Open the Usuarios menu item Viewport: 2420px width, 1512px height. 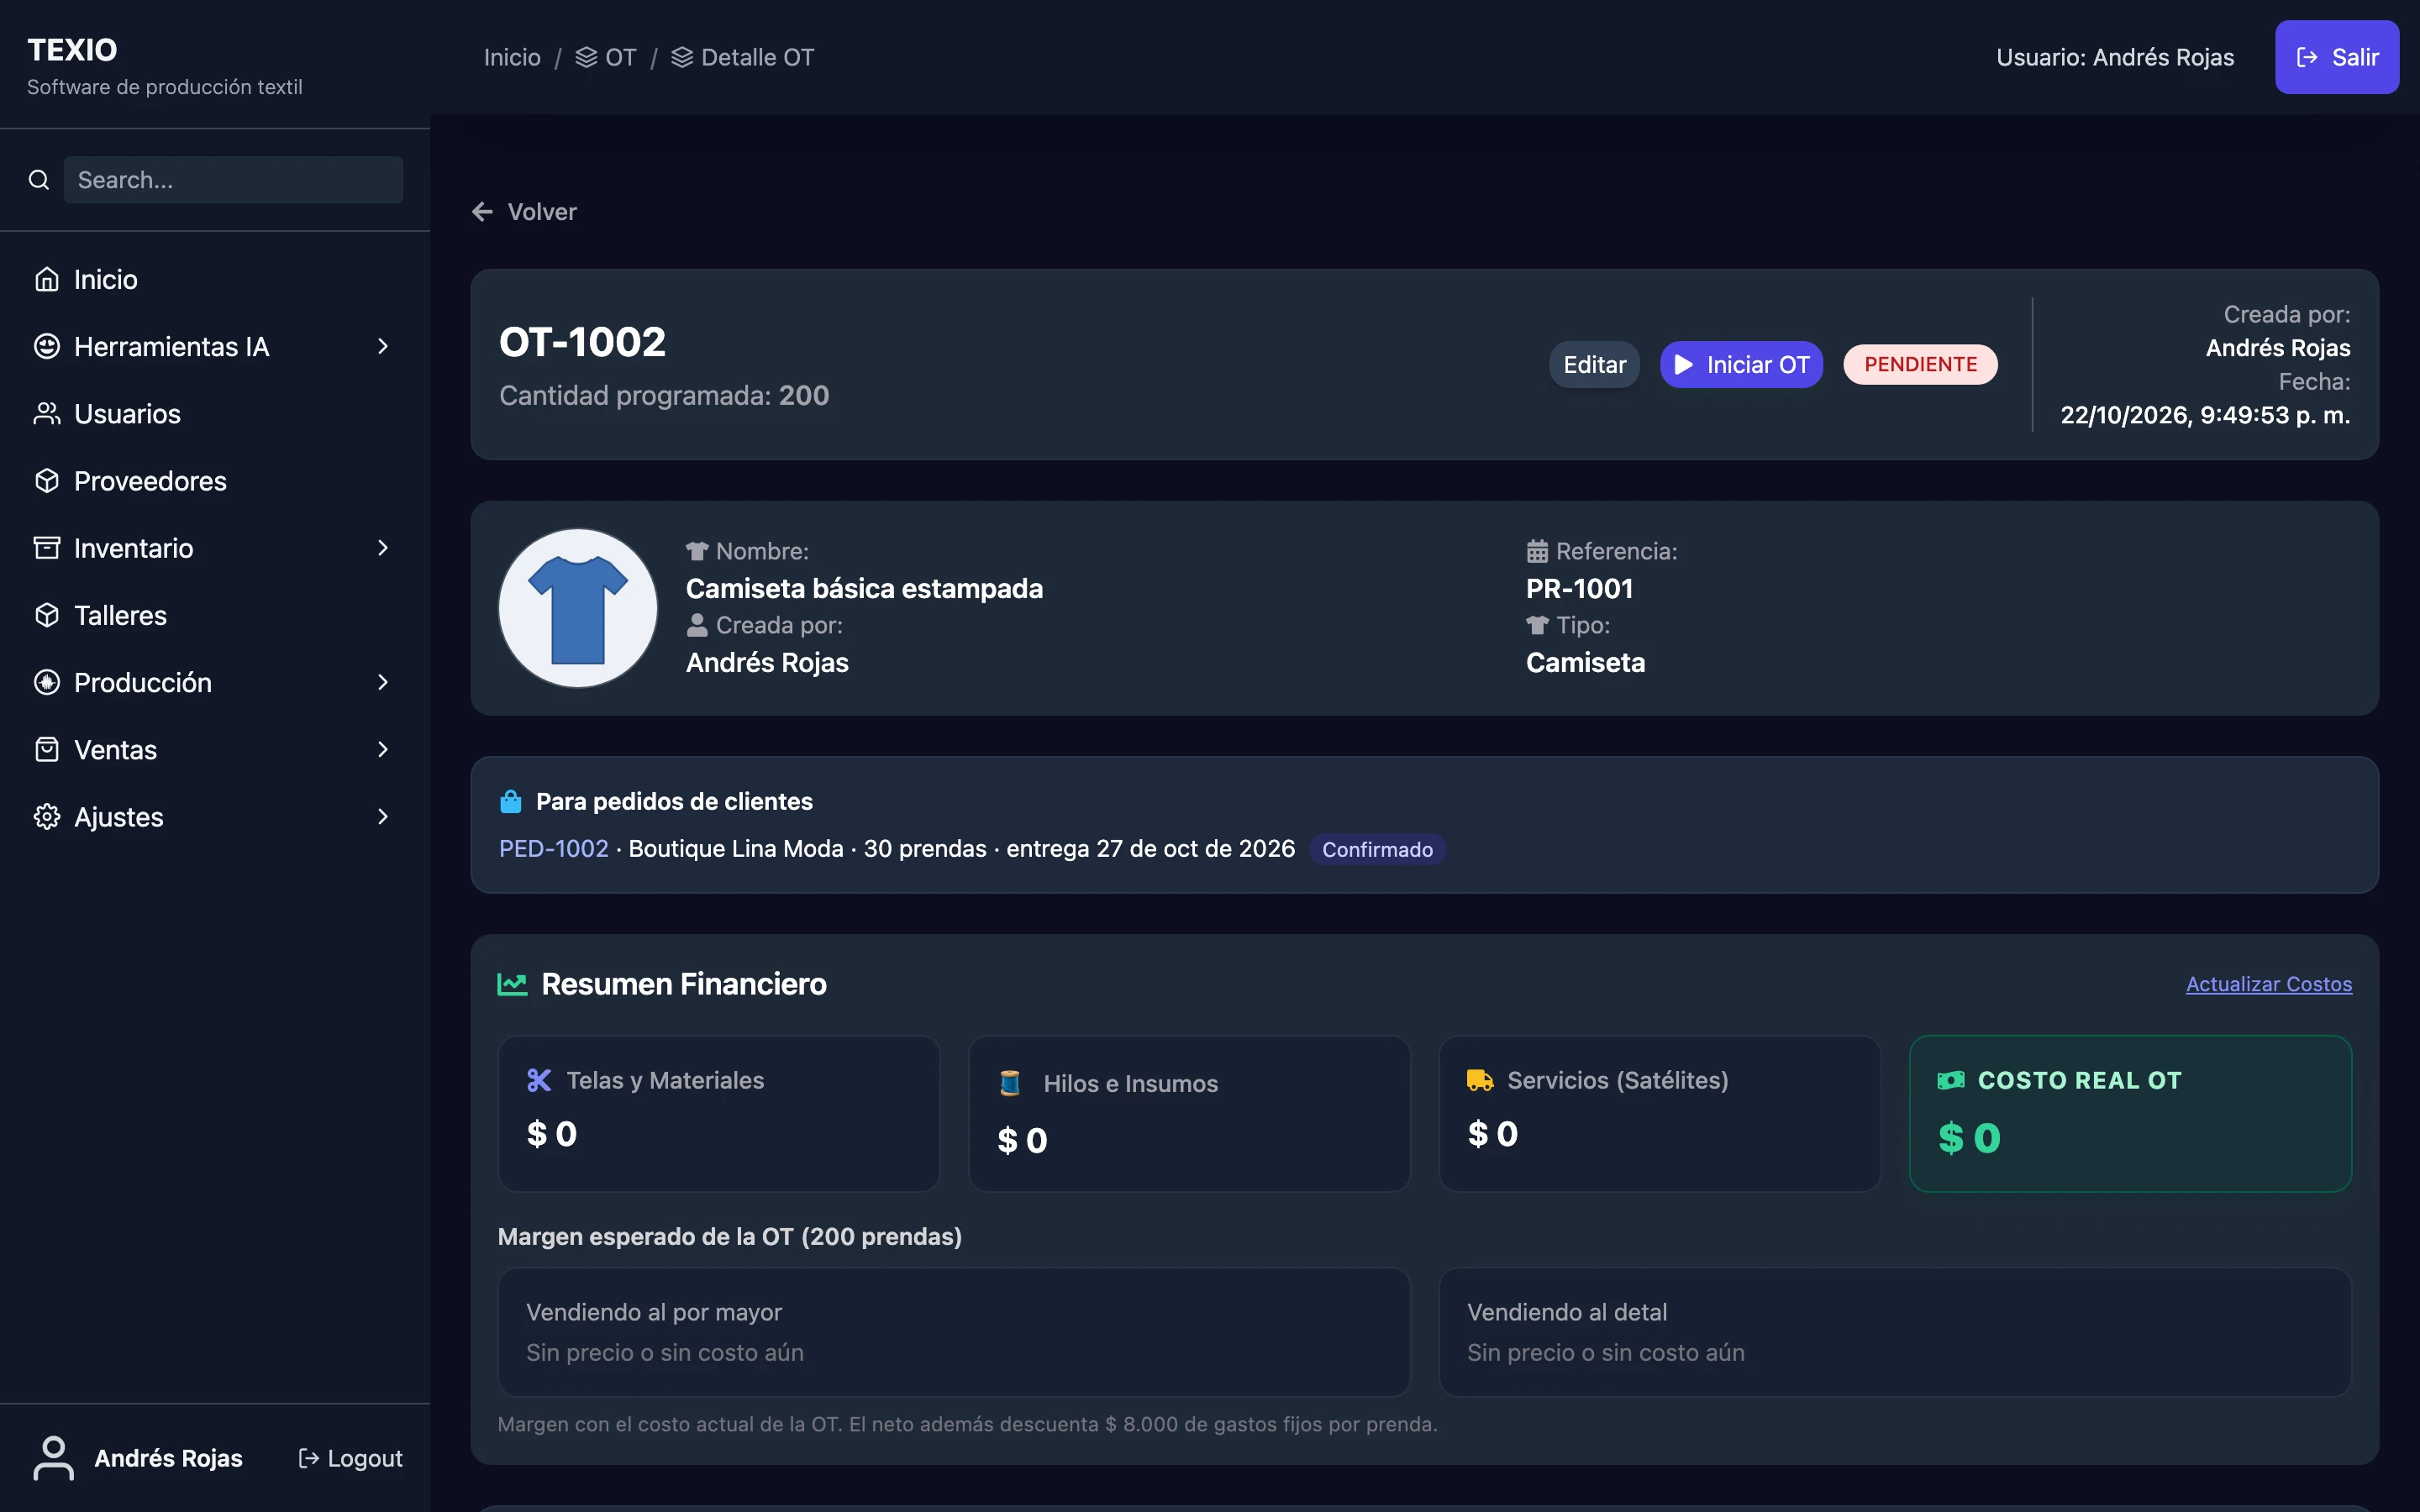215,413
